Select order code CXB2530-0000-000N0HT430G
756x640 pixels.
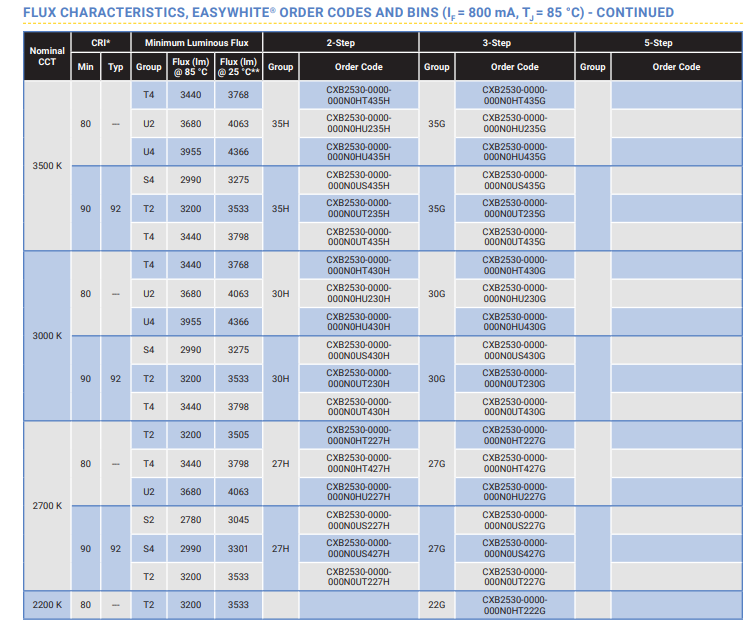pyautogui.click(x=515, y=265)
